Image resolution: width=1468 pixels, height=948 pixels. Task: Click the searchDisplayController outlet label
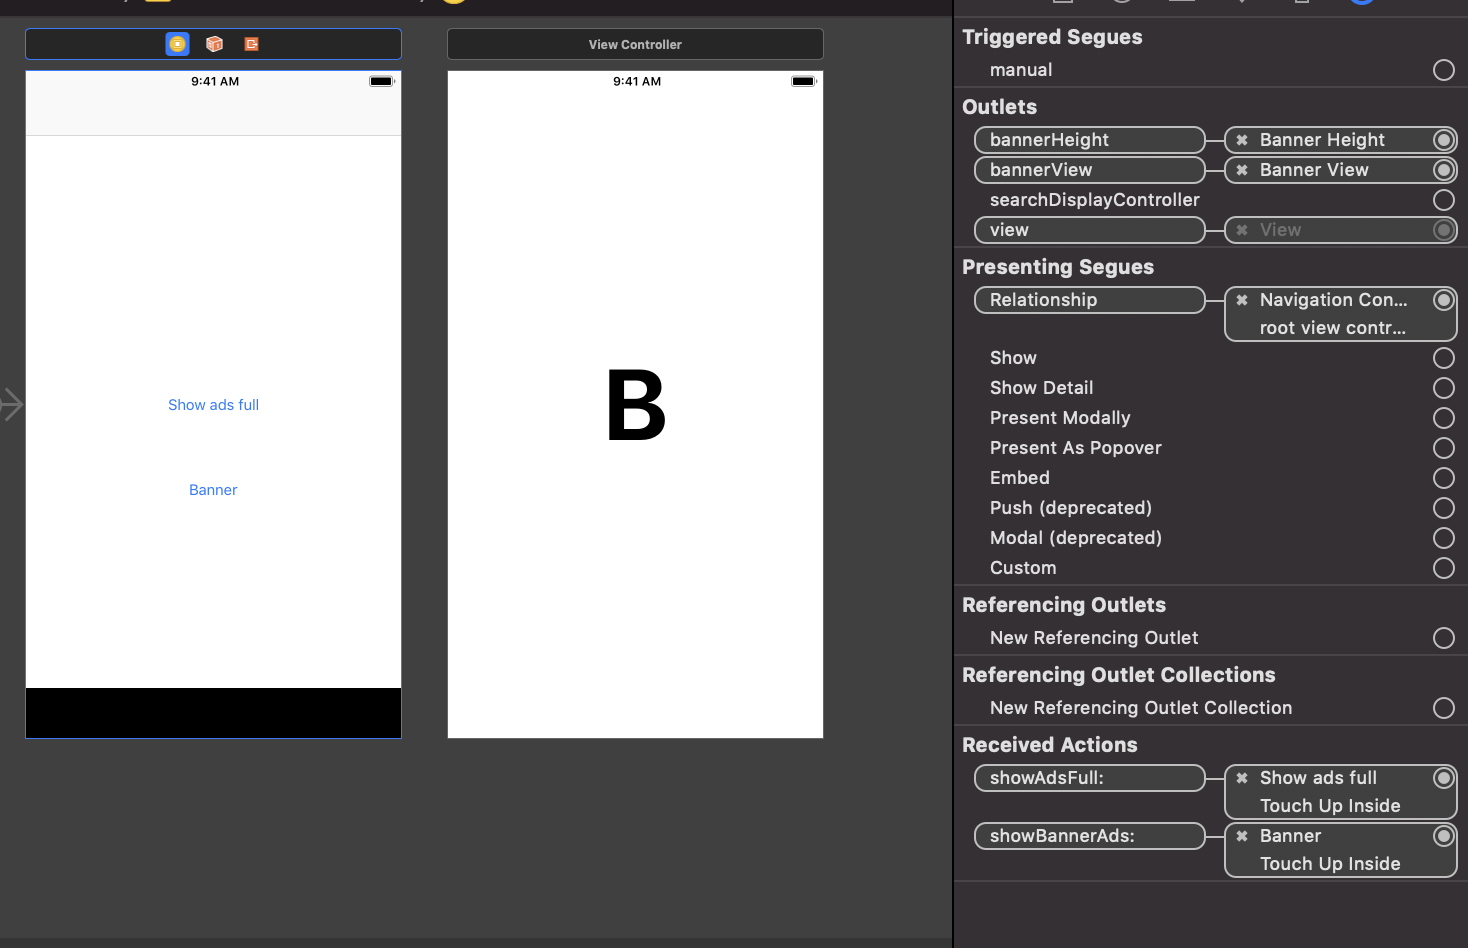click(x=1094, y=200)
